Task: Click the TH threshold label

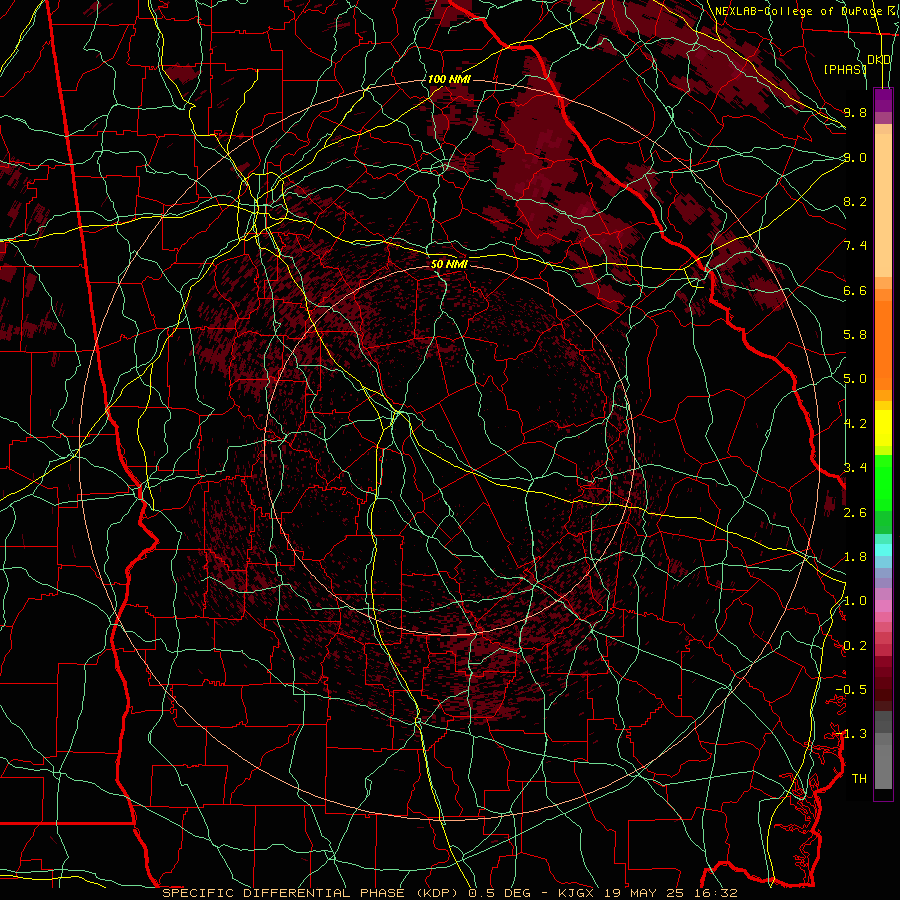Action: click(x=859, y=779)
